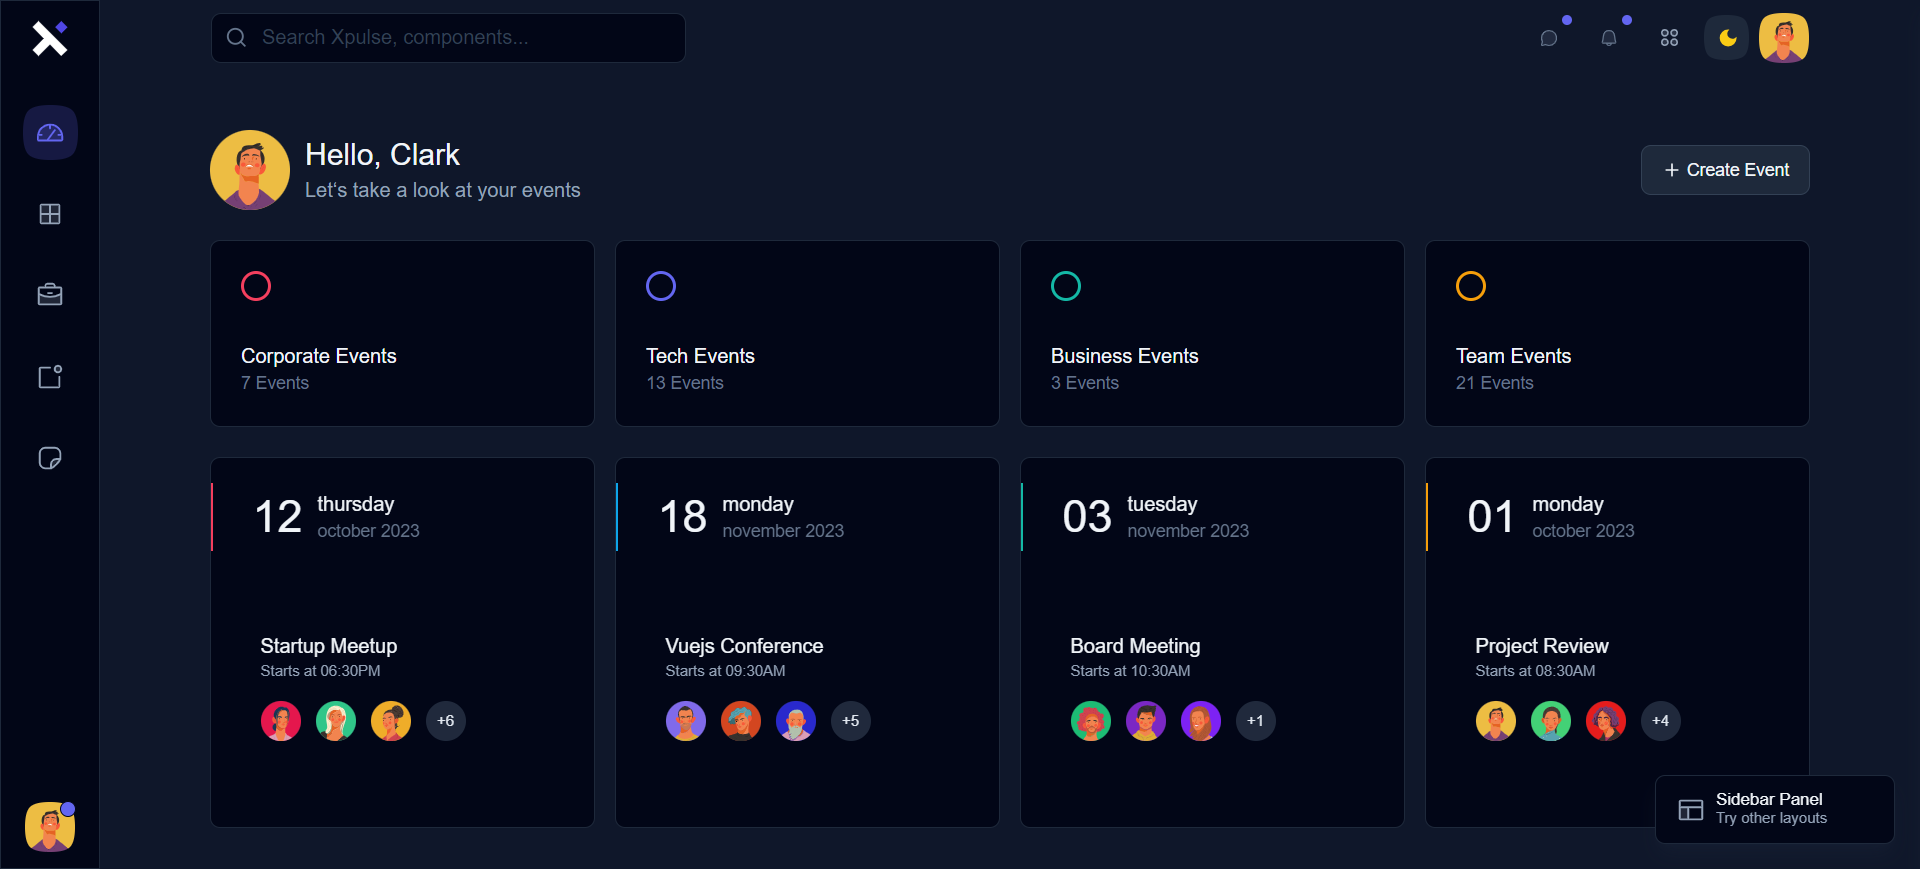Open profile avatar at sidebar bottom
The image size is (1920, 869).
(x=50, y=827)
